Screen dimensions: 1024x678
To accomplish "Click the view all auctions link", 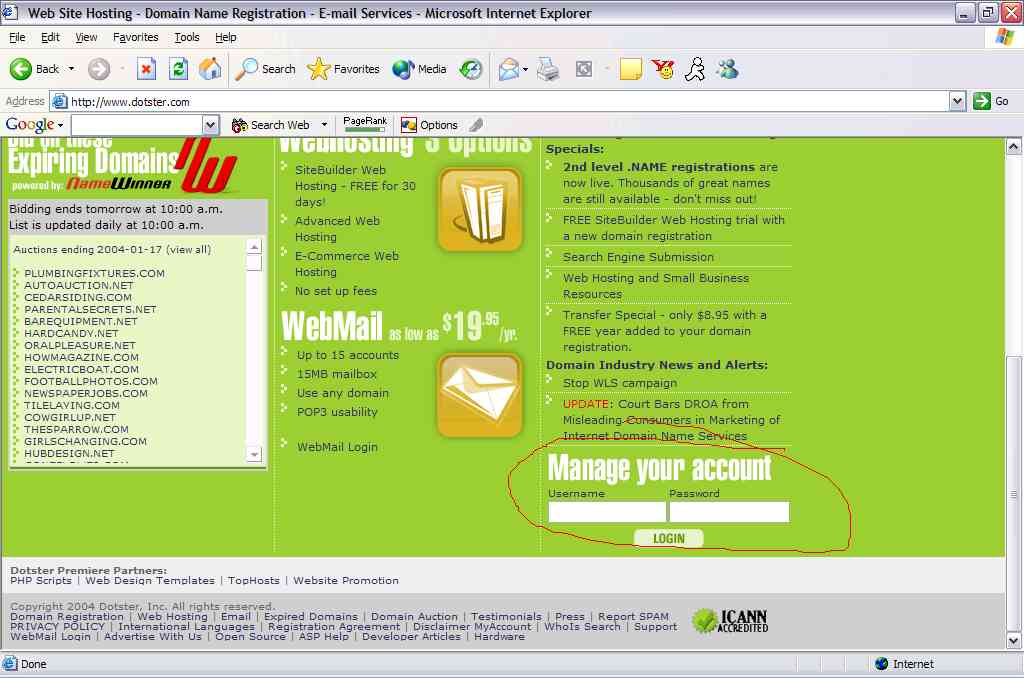I will [188, 250].
